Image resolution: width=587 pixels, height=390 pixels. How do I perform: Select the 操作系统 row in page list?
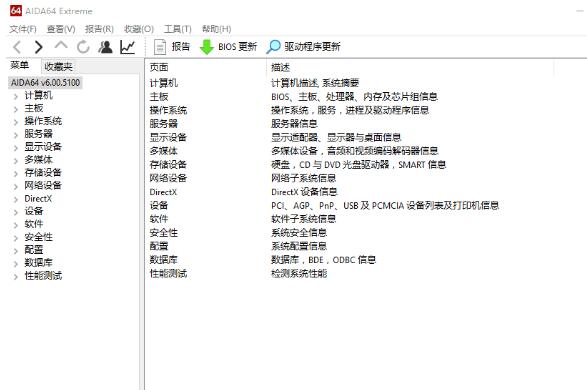click(168, 110)
